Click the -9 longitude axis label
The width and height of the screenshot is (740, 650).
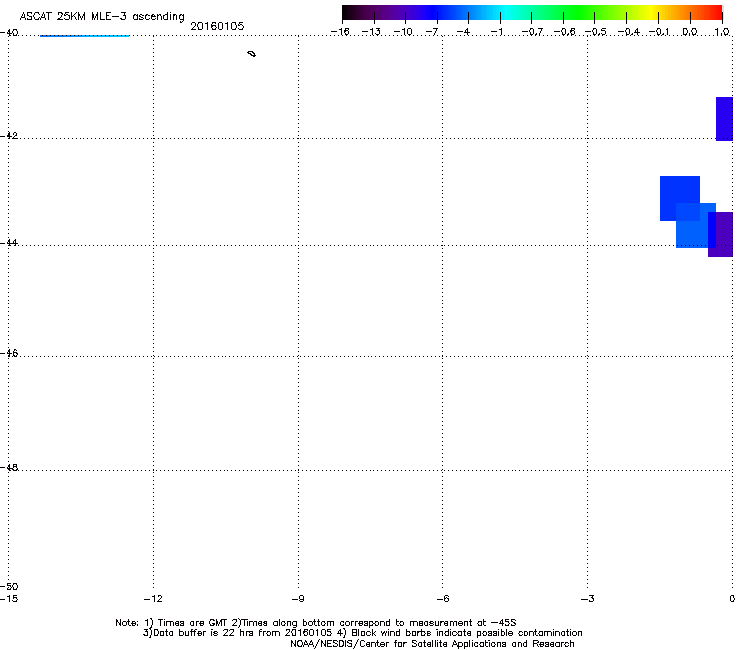(298, 599)
